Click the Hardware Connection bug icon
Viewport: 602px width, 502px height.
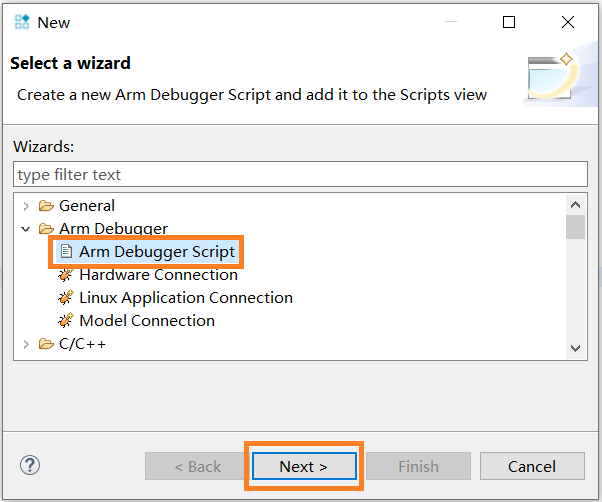click(x=67, y=275)
